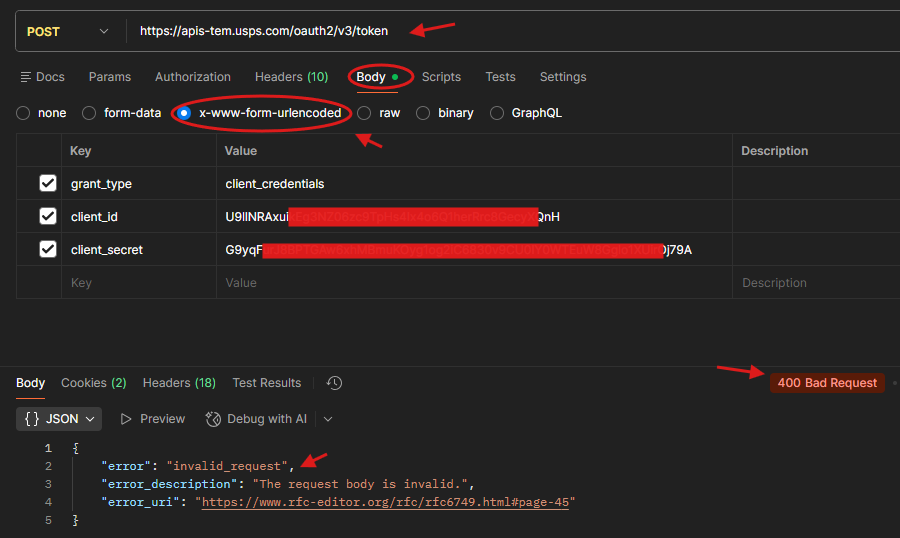900x538 pixels.
Task: Uncheck the client_id row checkbox
Action: coord(48,216)
